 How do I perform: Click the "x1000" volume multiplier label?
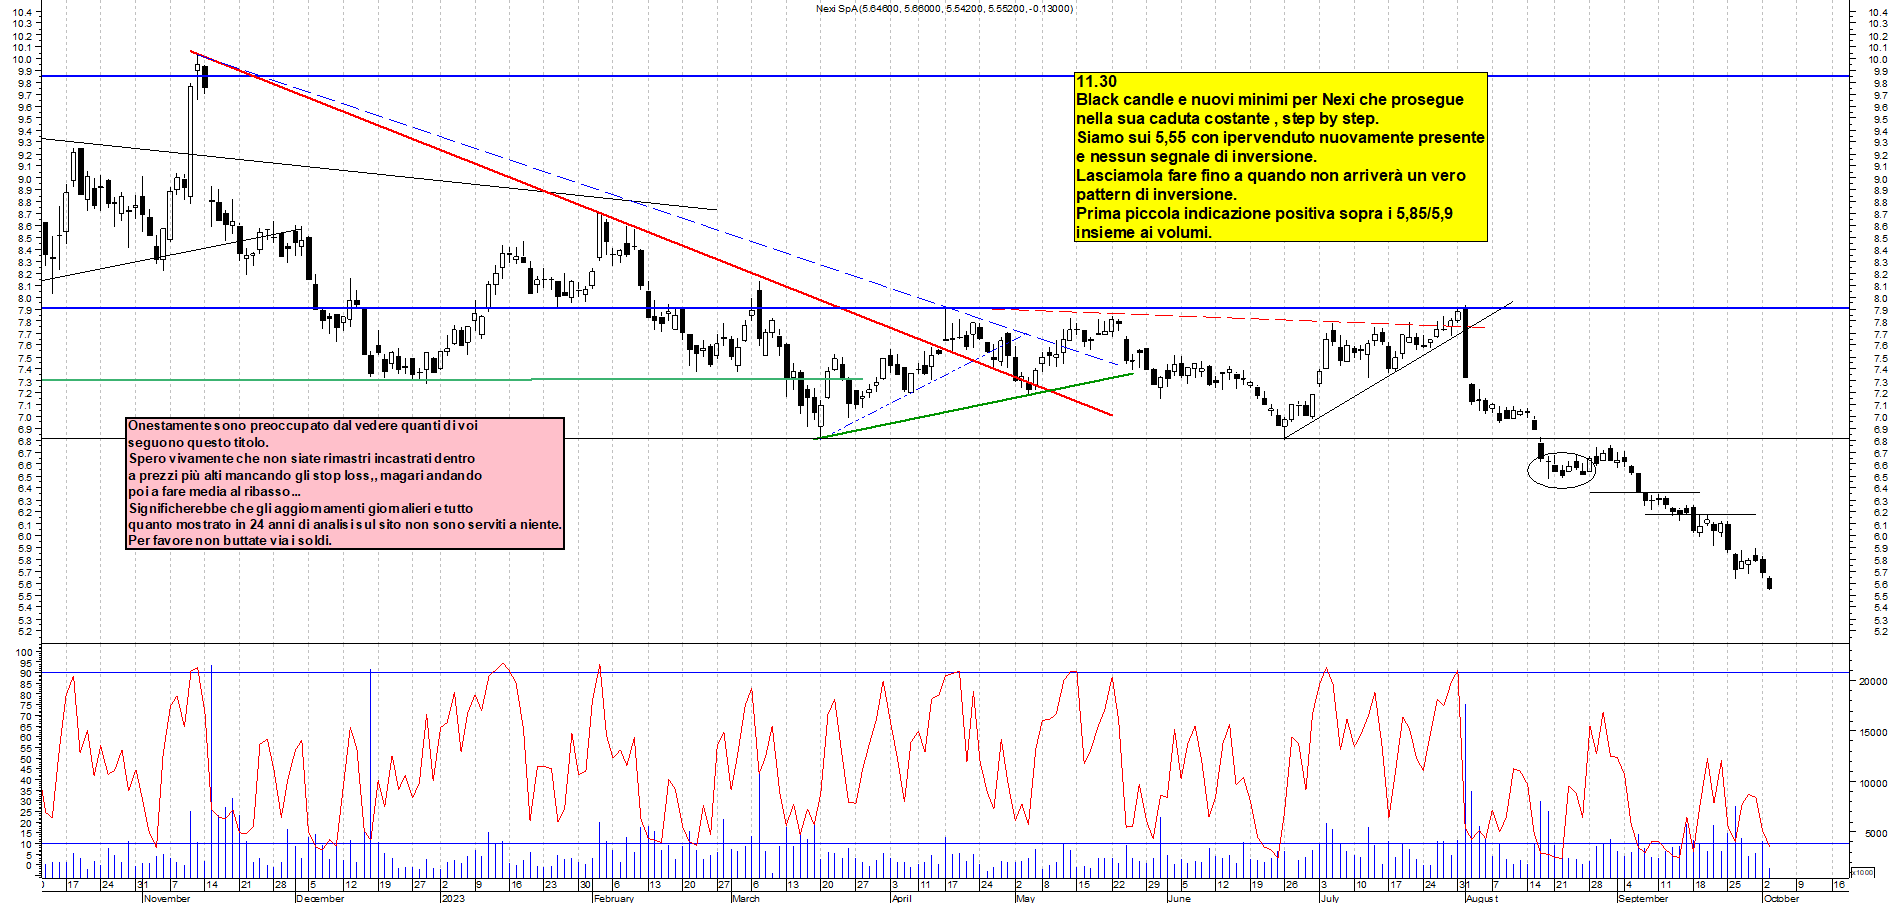pyautogui.click(x=1863, y=871)
